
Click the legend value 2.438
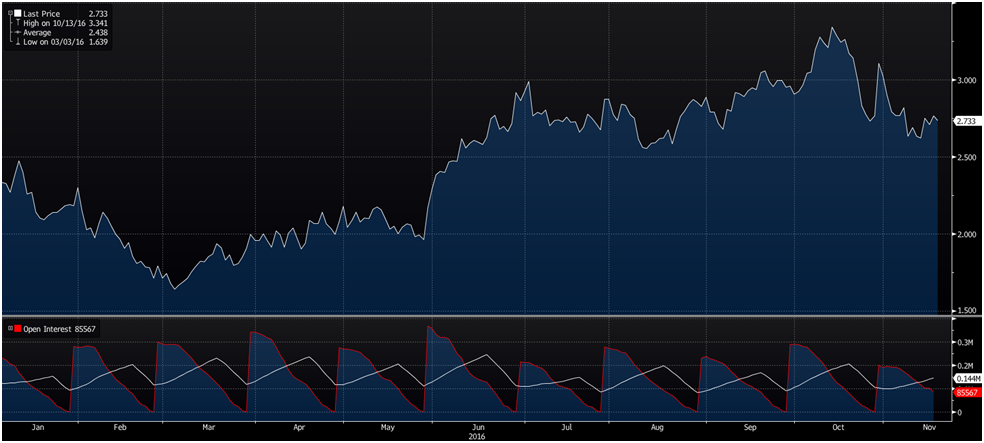99,31
